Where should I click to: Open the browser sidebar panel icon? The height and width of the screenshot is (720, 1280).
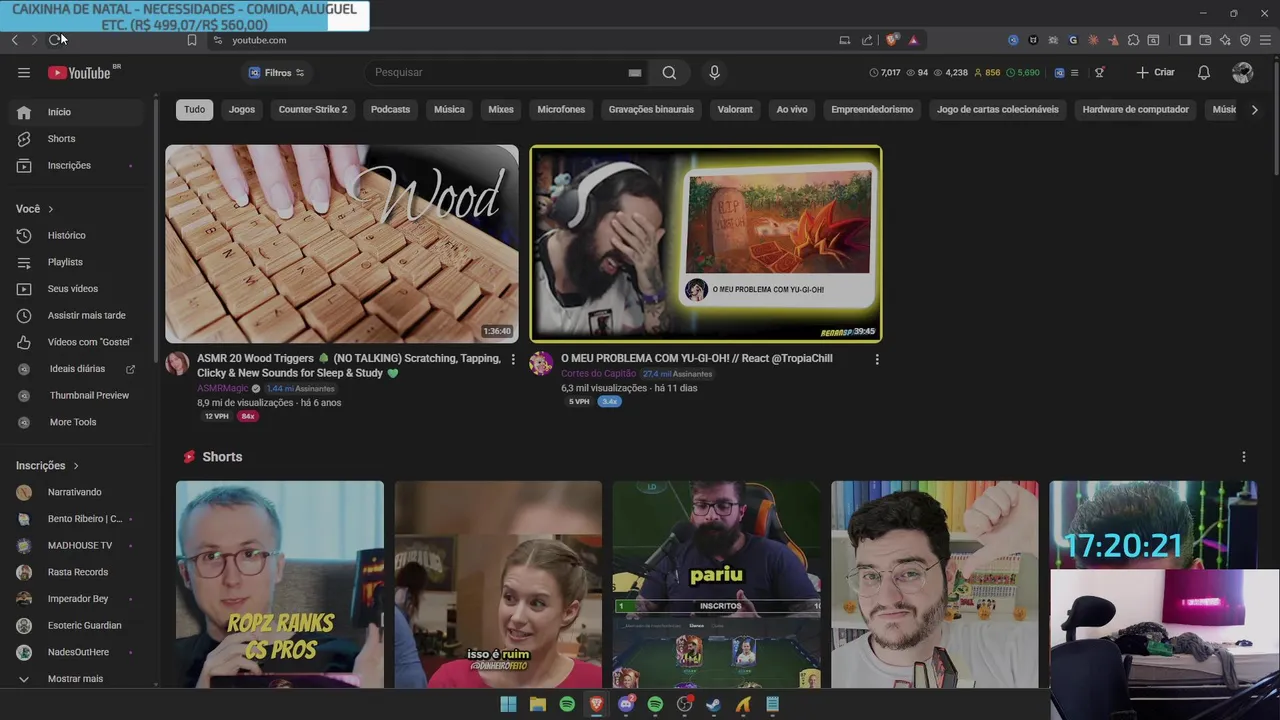pyautogui.click(x=1185, y=40)
